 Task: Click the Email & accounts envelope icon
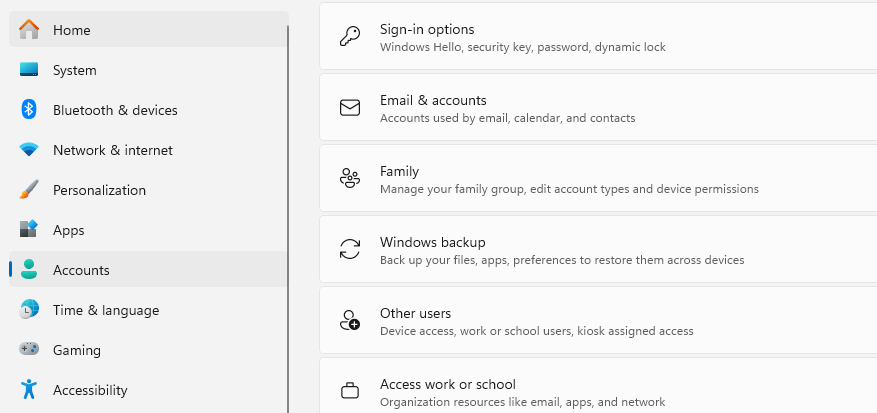pos(350,108)
